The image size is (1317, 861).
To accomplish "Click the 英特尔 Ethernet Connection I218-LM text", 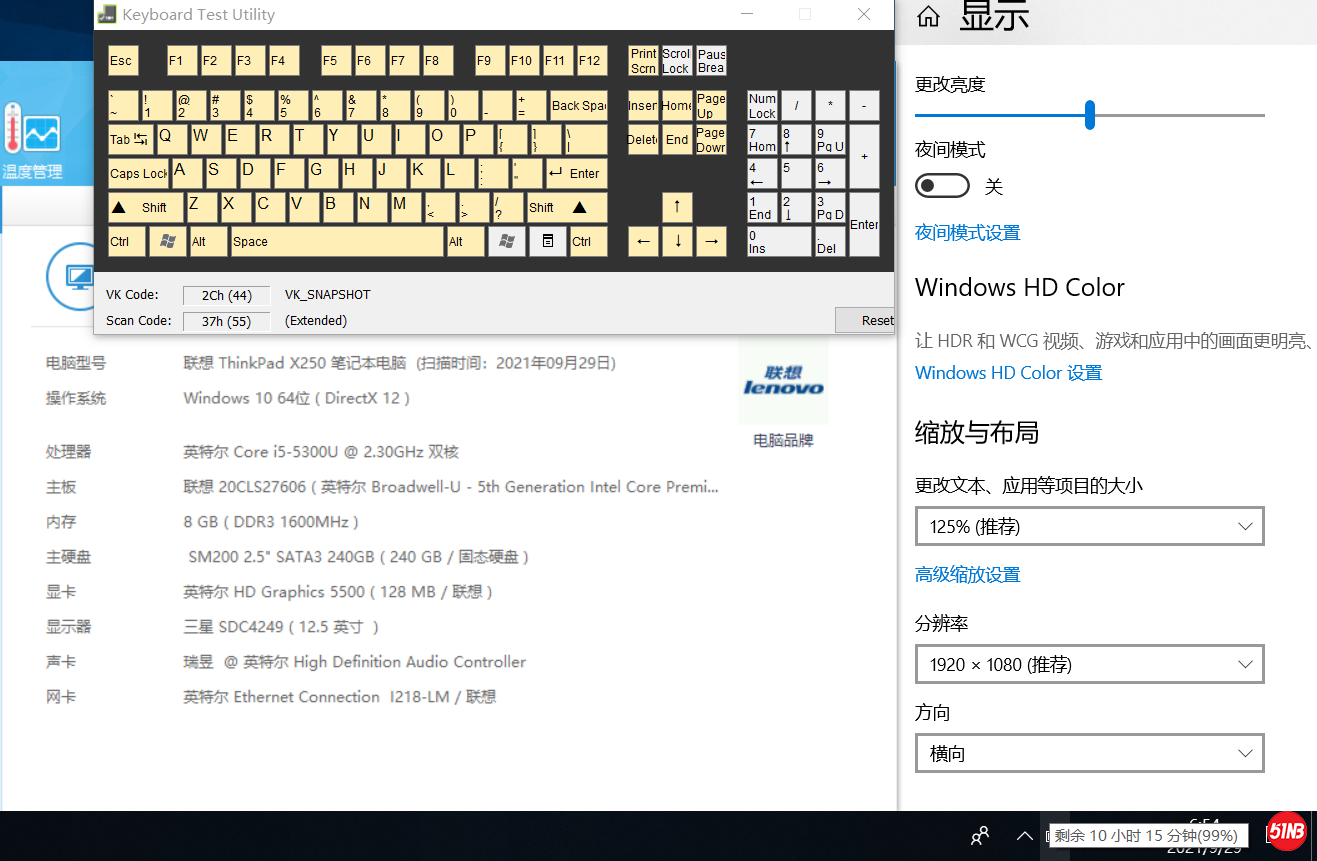I will click(340, 697).
